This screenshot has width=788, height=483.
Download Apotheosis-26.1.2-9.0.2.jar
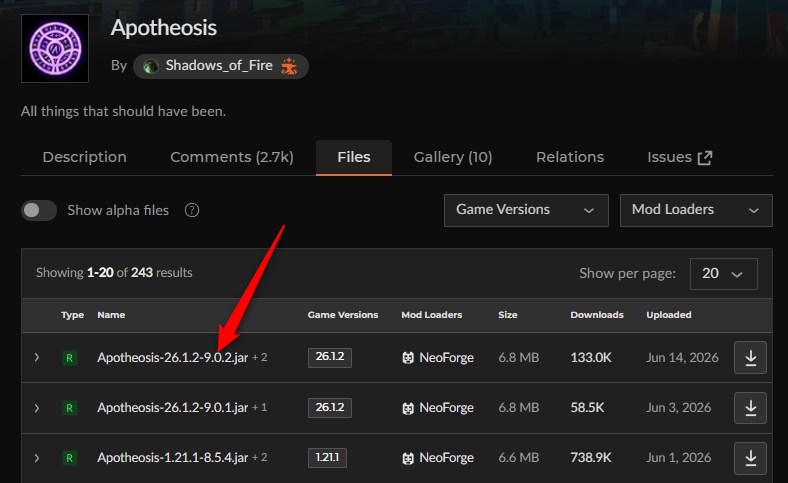[750, 357]
